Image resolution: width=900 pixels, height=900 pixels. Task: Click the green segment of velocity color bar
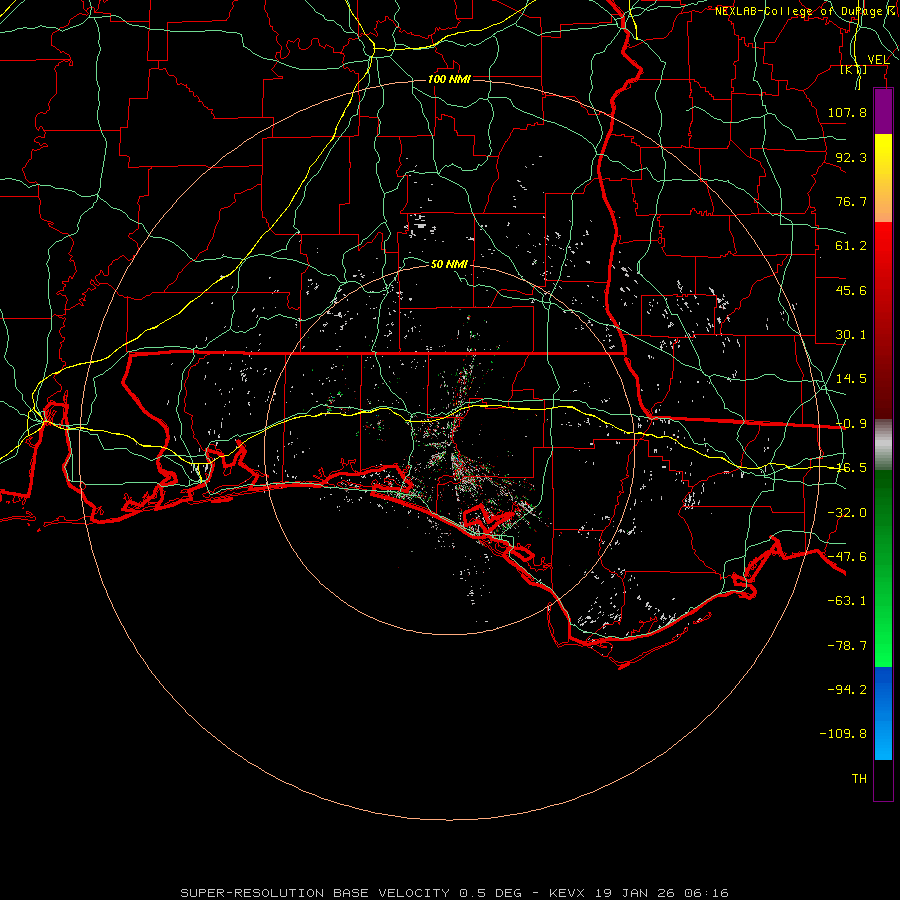(883, 569)
